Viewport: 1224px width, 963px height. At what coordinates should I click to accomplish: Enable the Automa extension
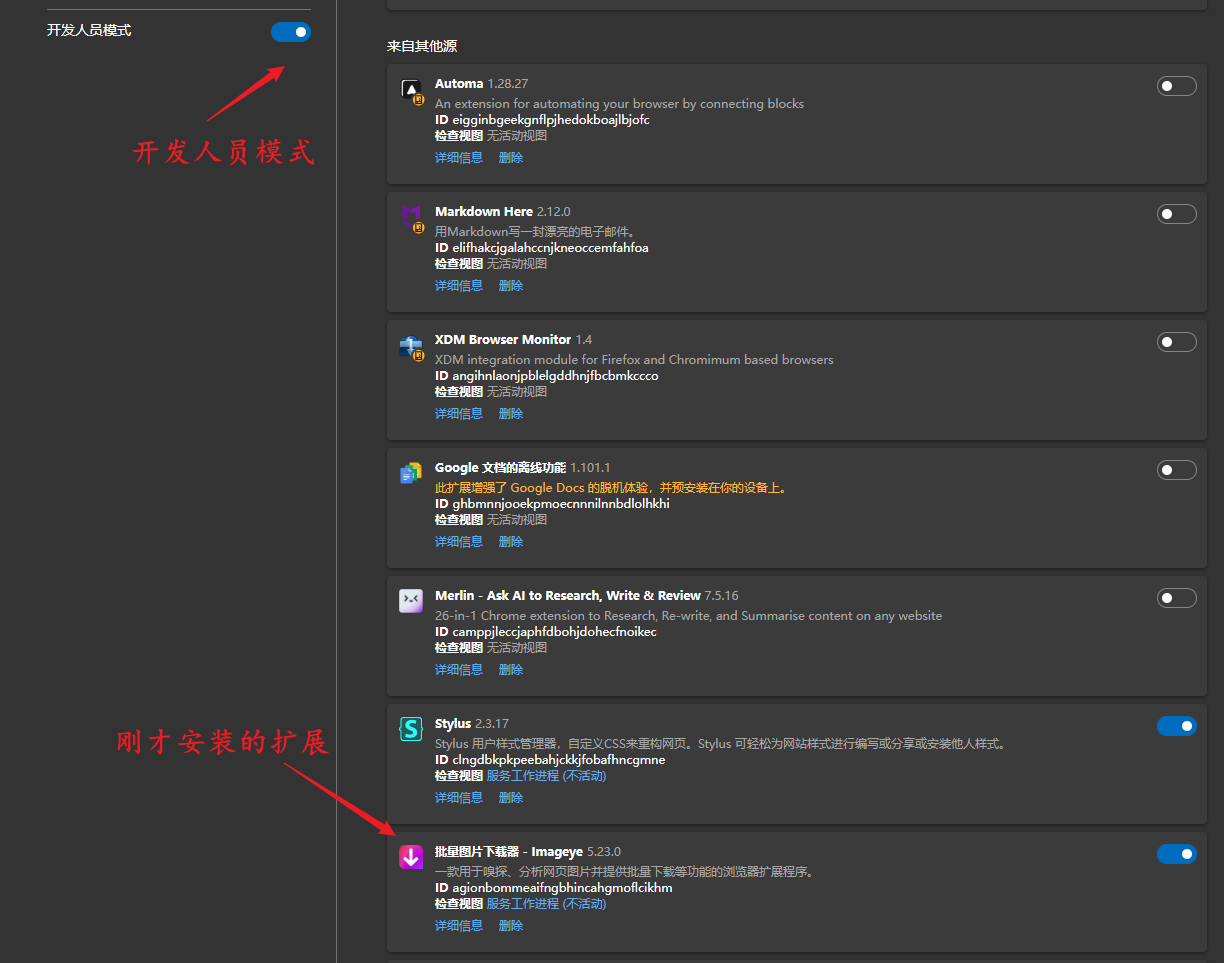(x=1177, y=86)
